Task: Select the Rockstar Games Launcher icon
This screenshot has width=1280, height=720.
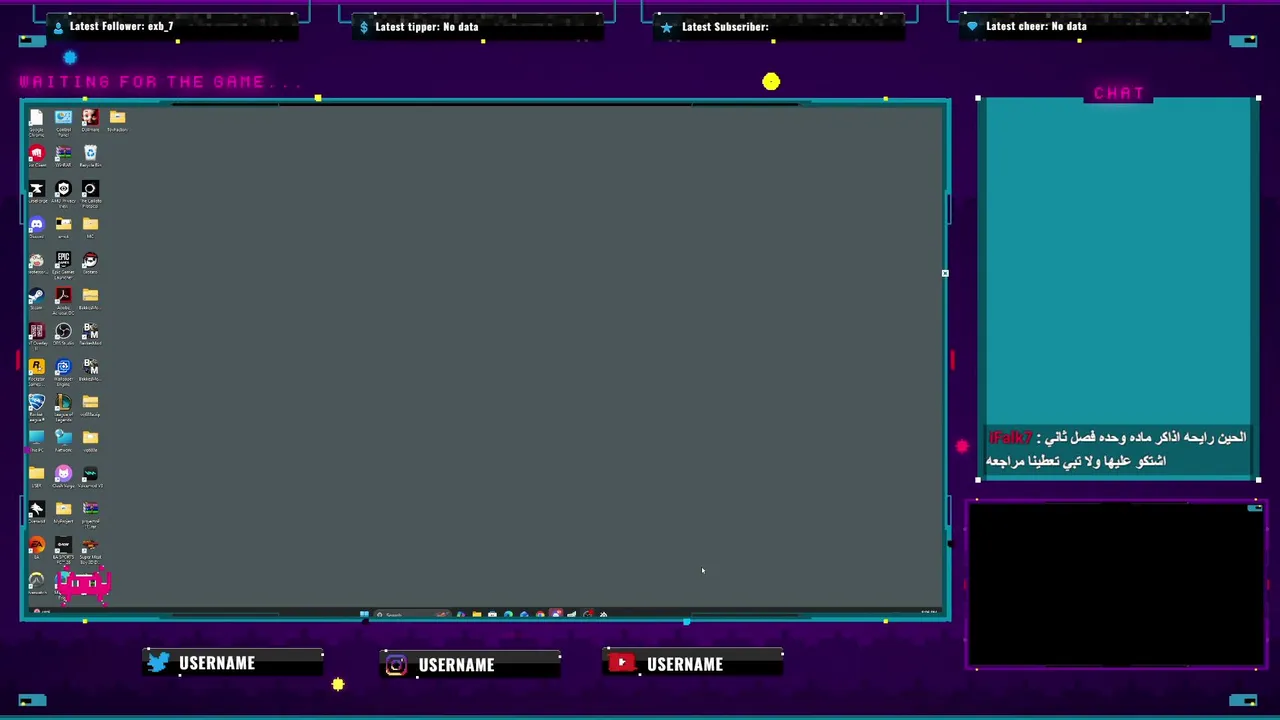Action: coord(36,372)
